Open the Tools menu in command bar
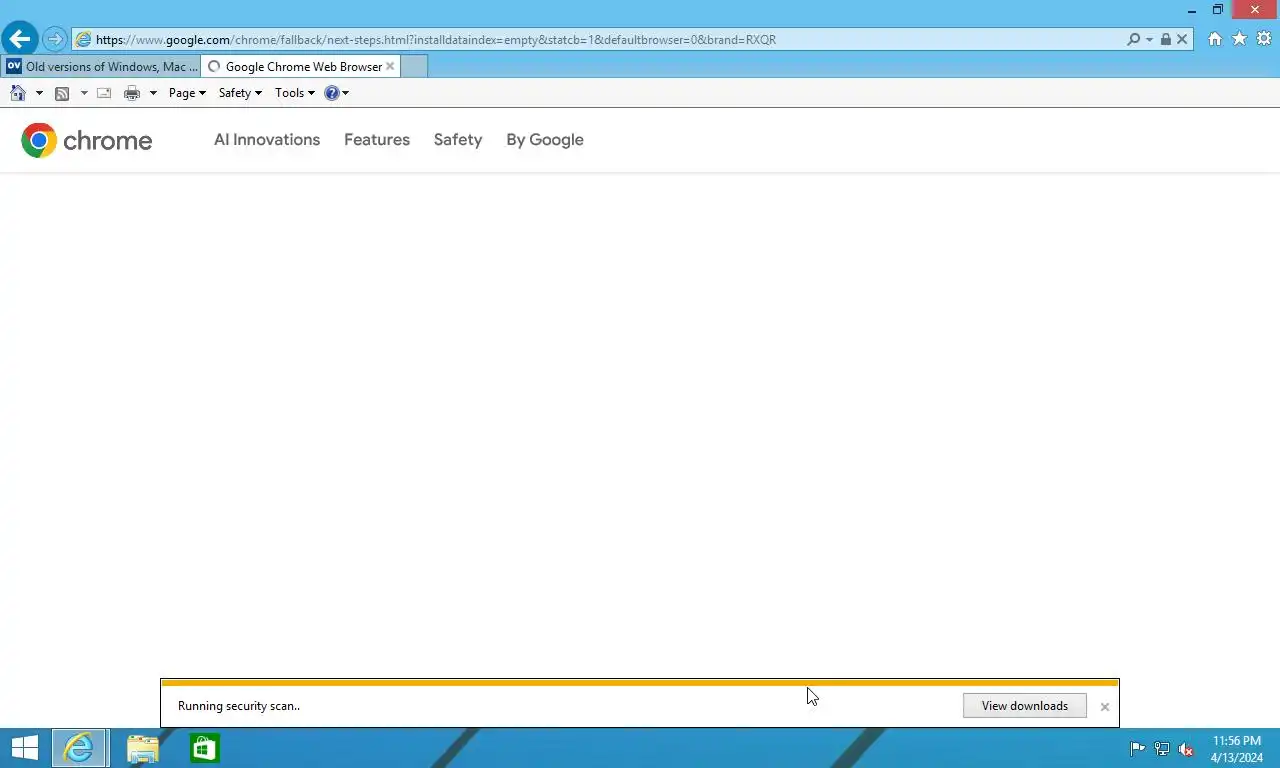 click(295, 93)
